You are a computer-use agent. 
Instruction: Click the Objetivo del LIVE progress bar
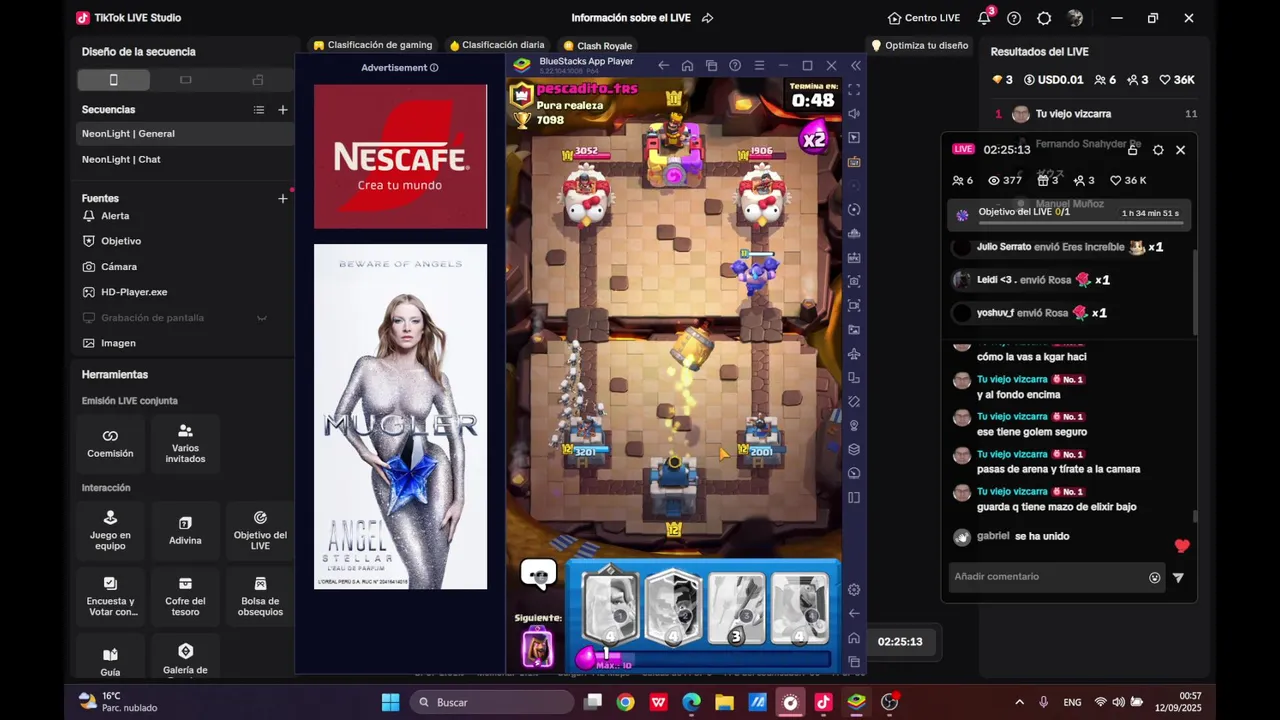[1080, 224]
